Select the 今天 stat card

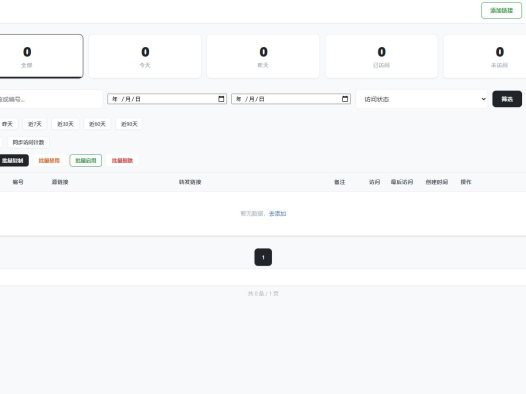[145, 56]
